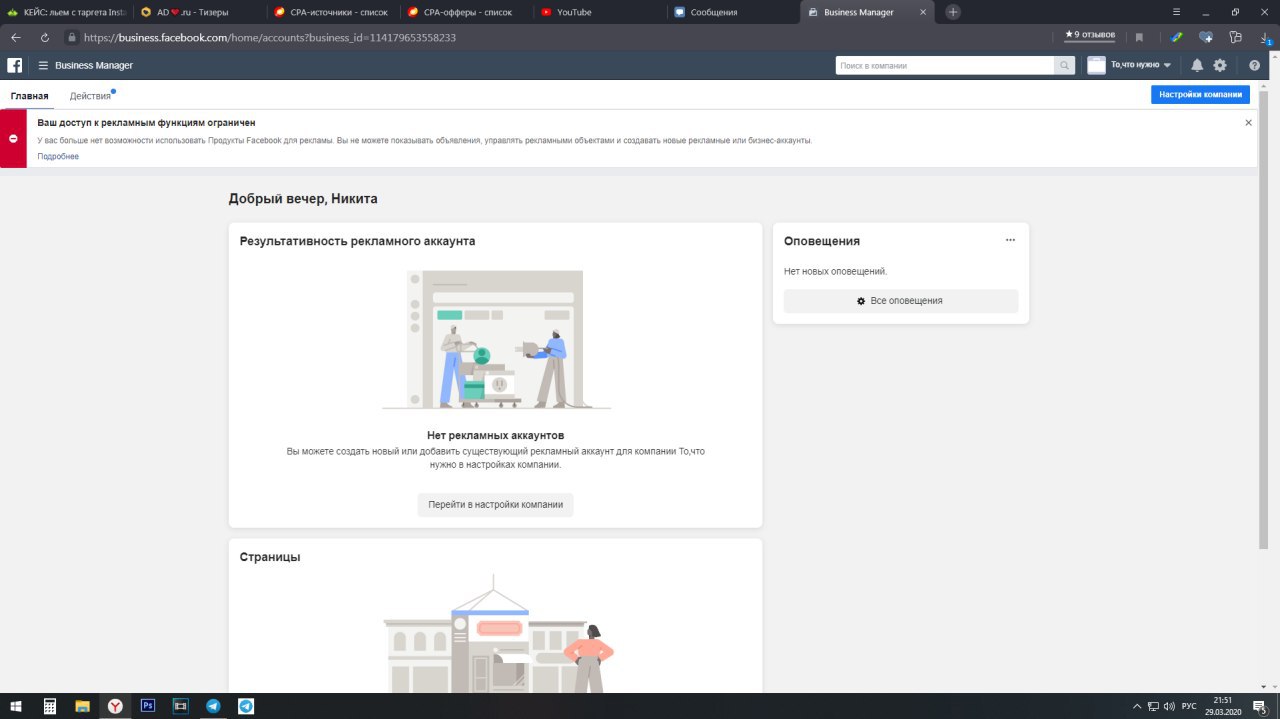Bookmark this page with the ribbon icon
This screenshot has height=719, width=1280.
tap(1139, 37)
